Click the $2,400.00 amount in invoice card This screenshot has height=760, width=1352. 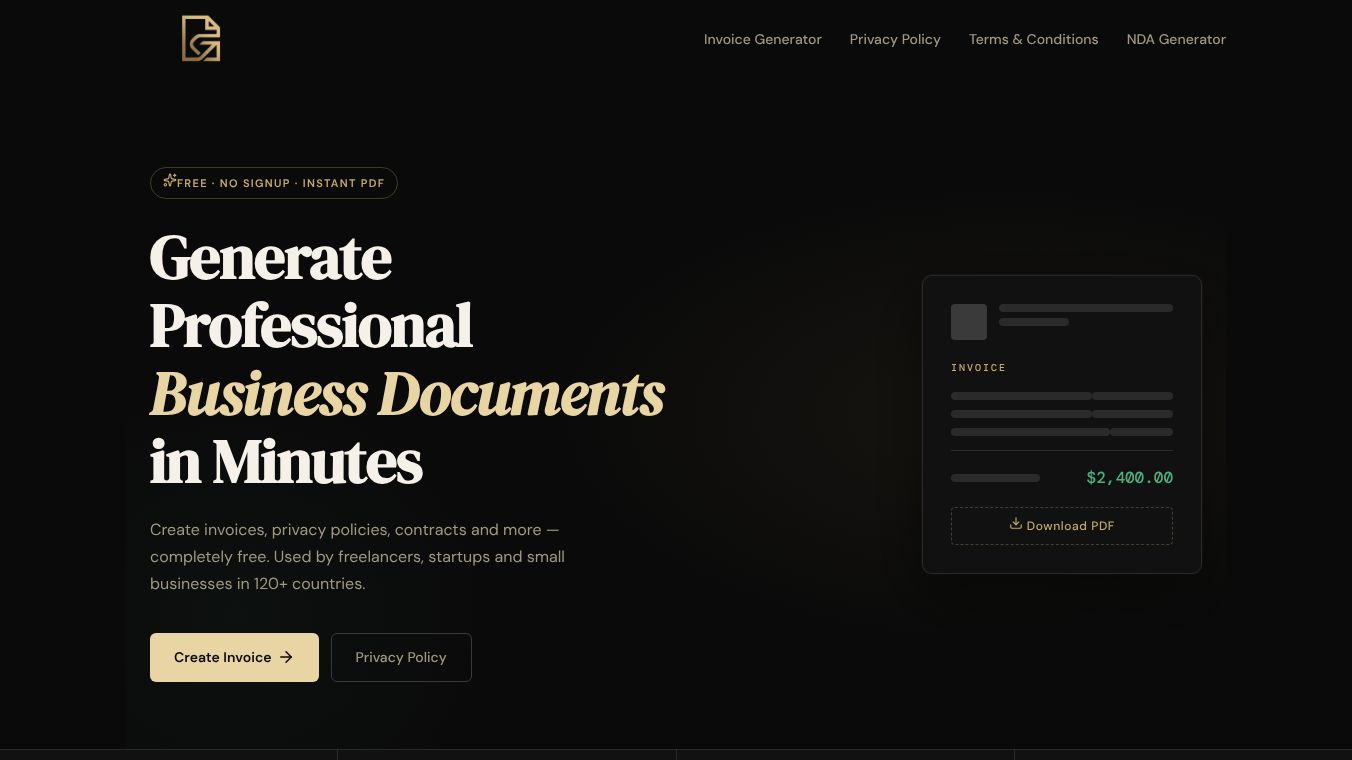1129,478
